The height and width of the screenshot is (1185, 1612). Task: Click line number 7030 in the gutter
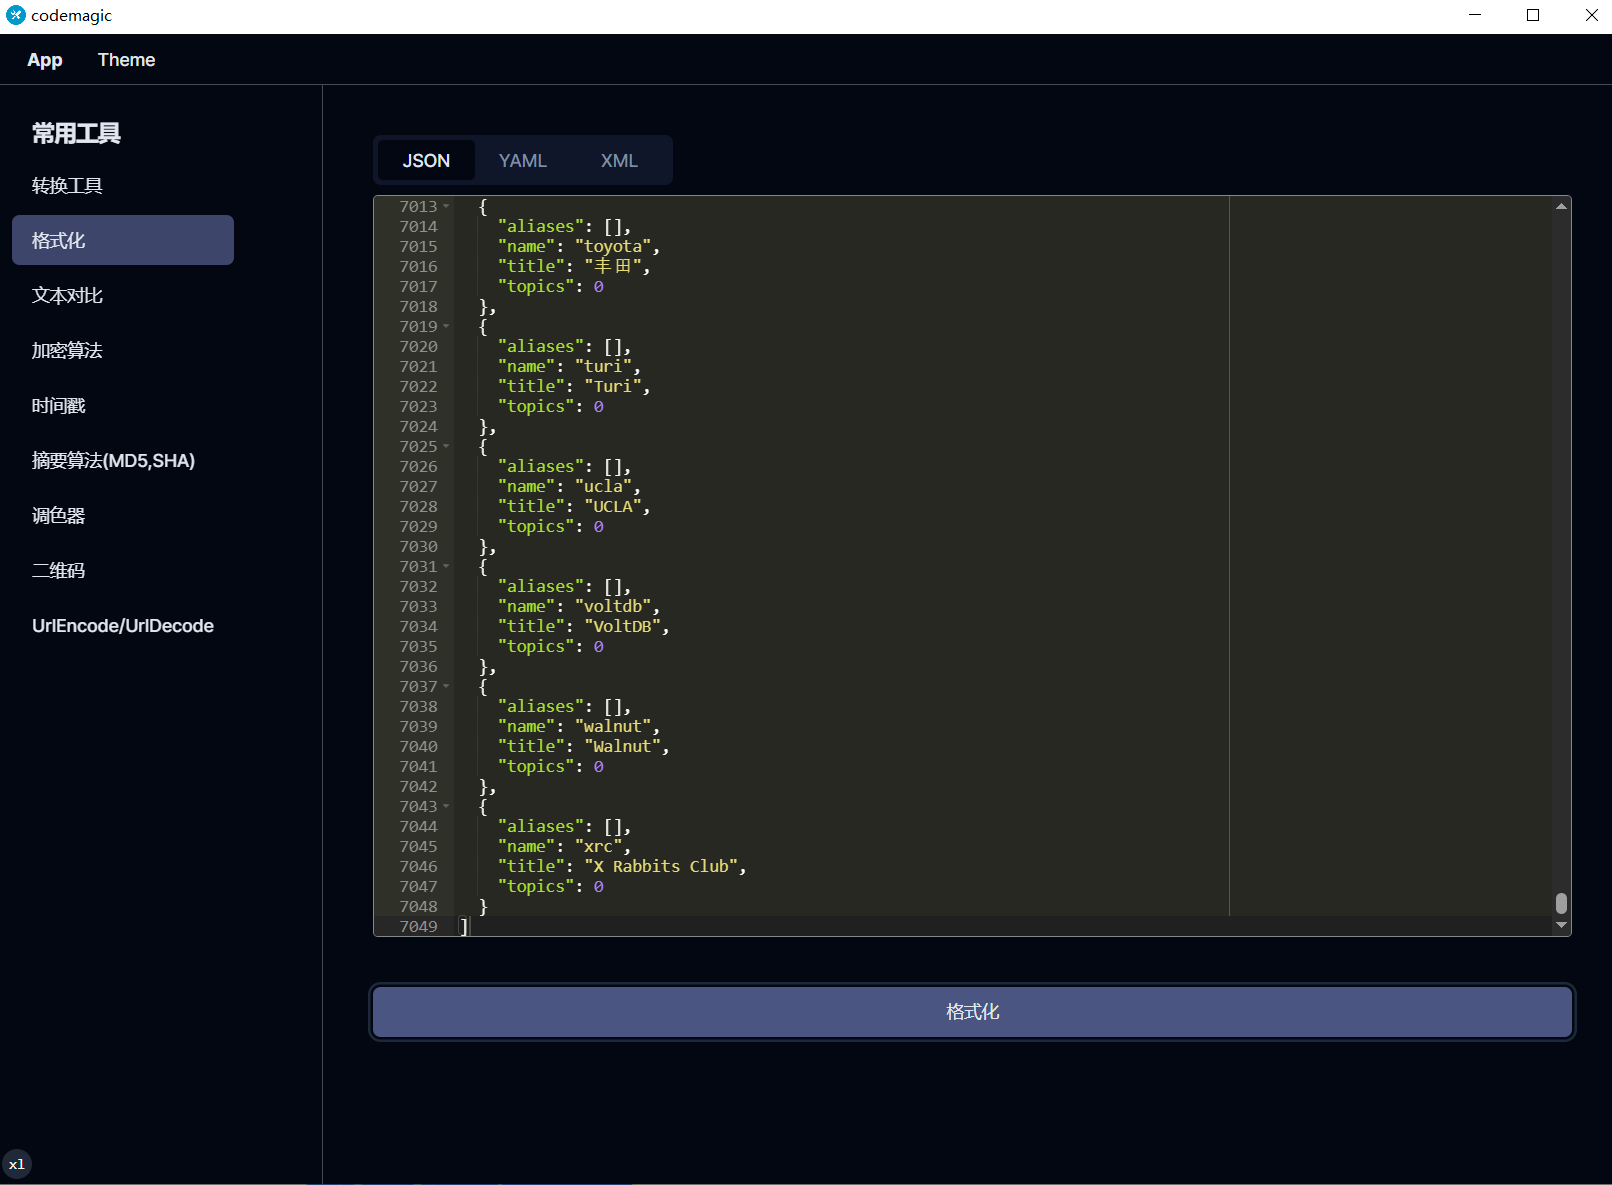coord(418,547)
